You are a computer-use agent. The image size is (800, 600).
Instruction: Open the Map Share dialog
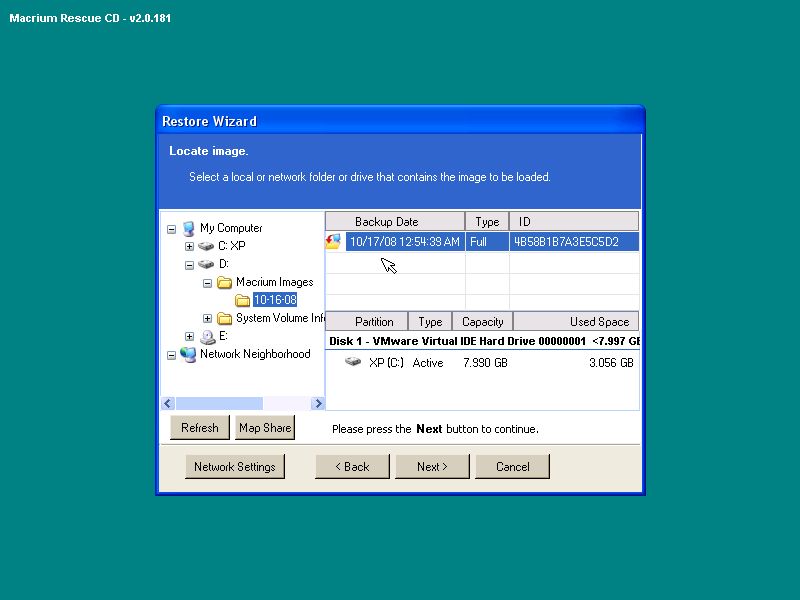265,428
